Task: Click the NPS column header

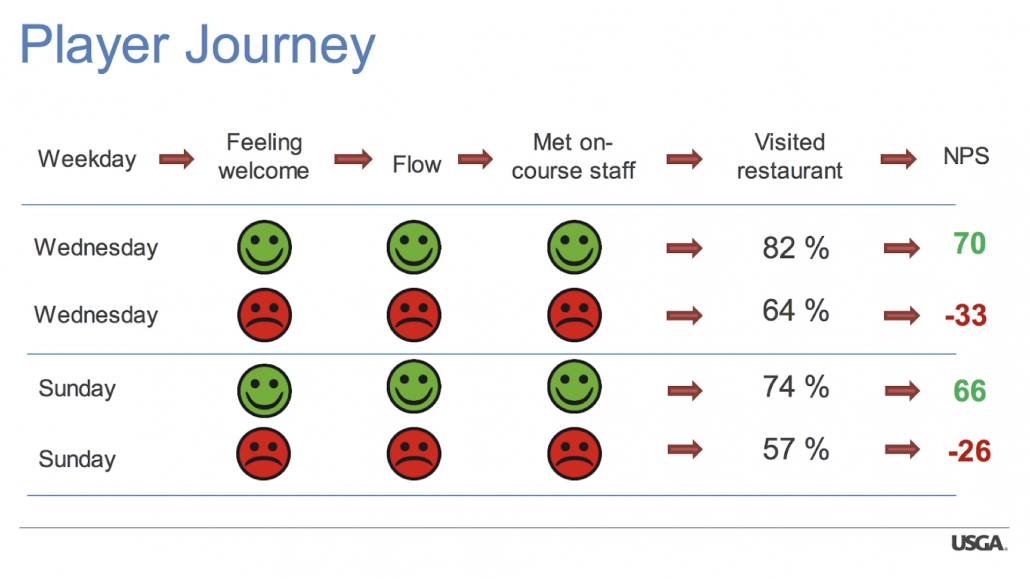Action: tap(966, 156)
